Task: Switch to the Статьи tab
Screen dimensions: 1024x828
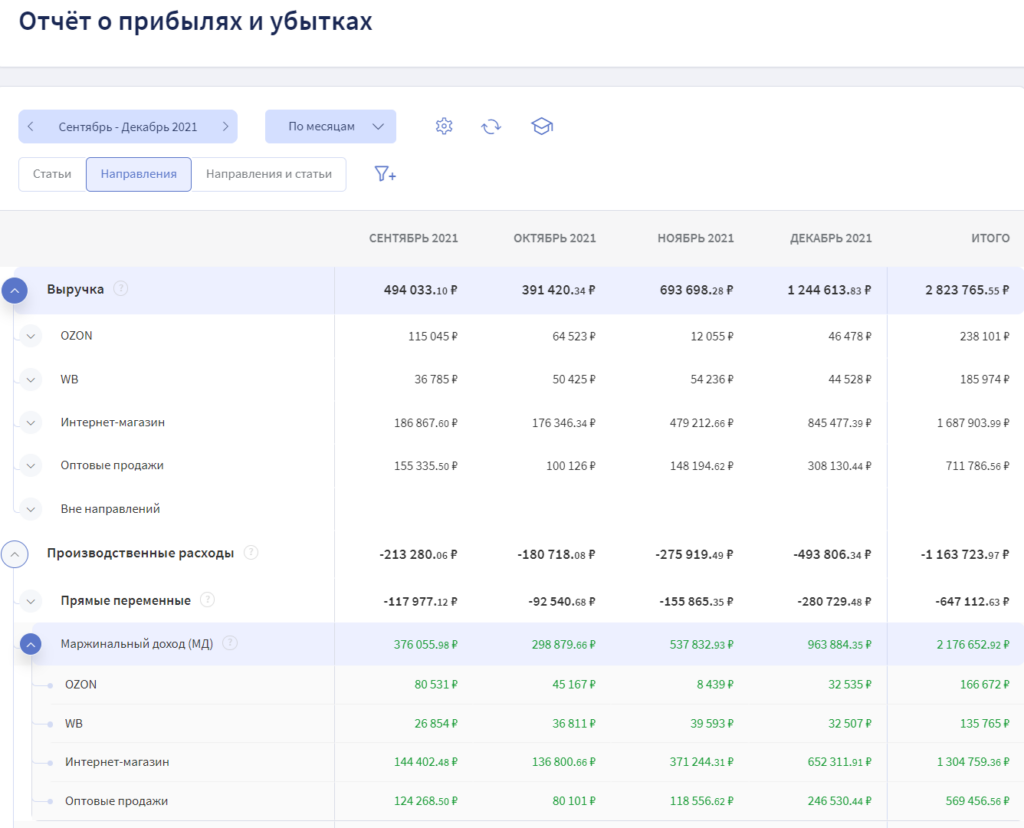Action: [52, 174]
